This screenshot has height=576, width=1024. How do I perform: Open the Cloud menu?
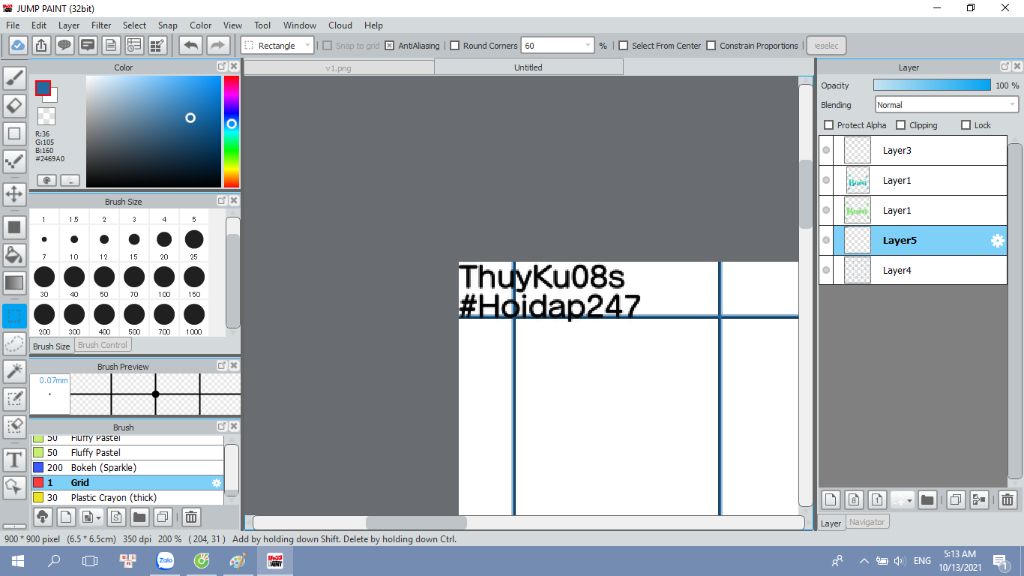340,25
